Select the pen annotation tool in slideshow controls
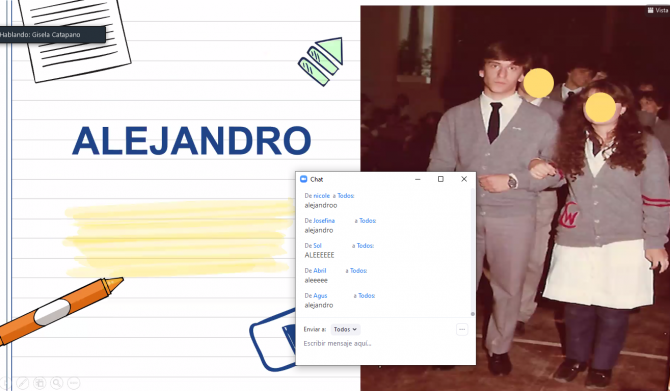Screen dimensions: 670x391 pos(22,383)
